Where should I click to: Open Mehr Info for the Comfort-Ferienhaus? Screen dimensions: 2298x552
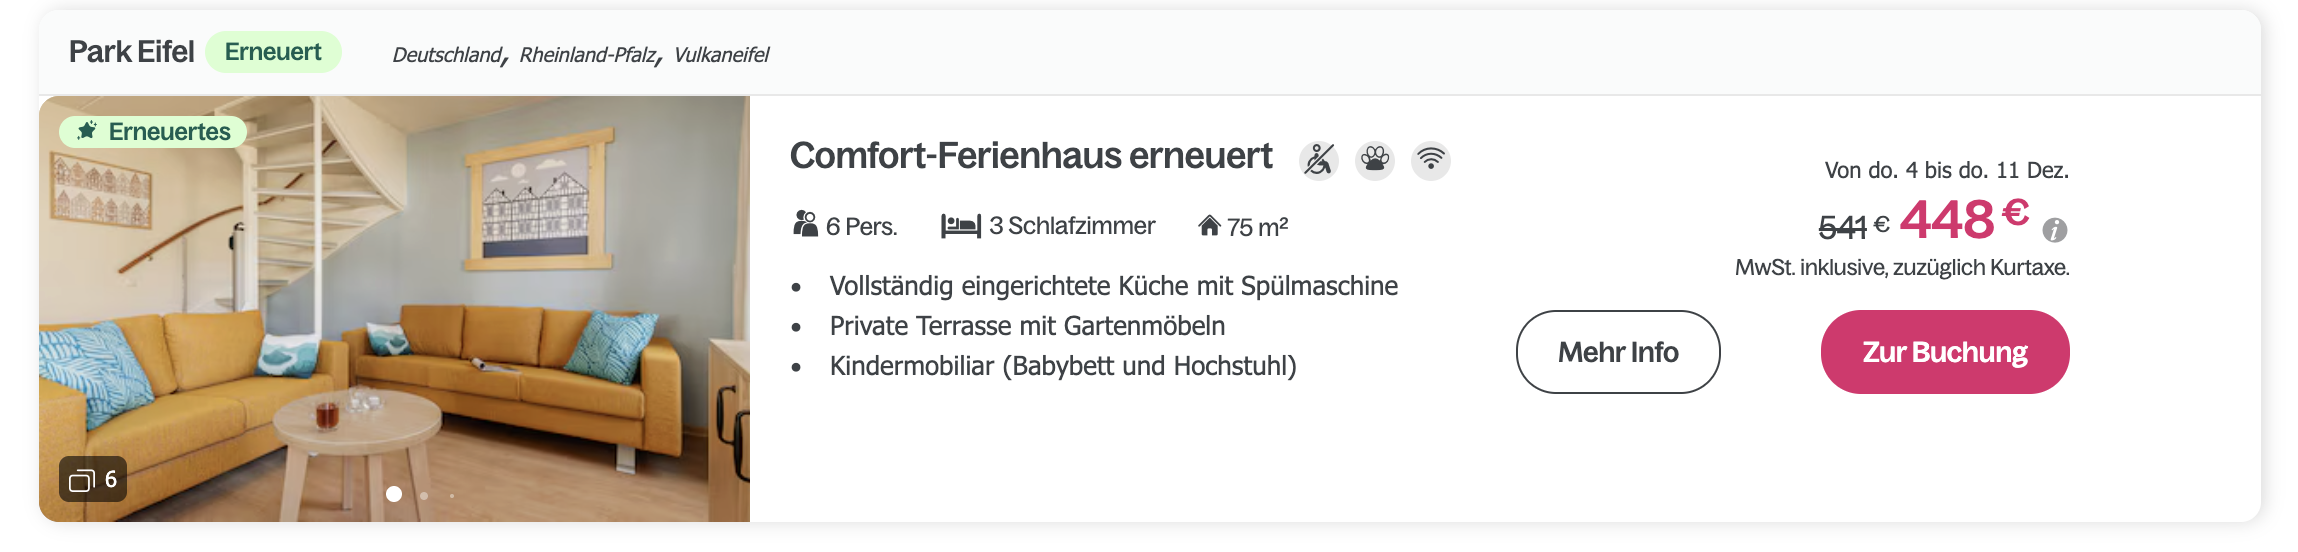1618,352
